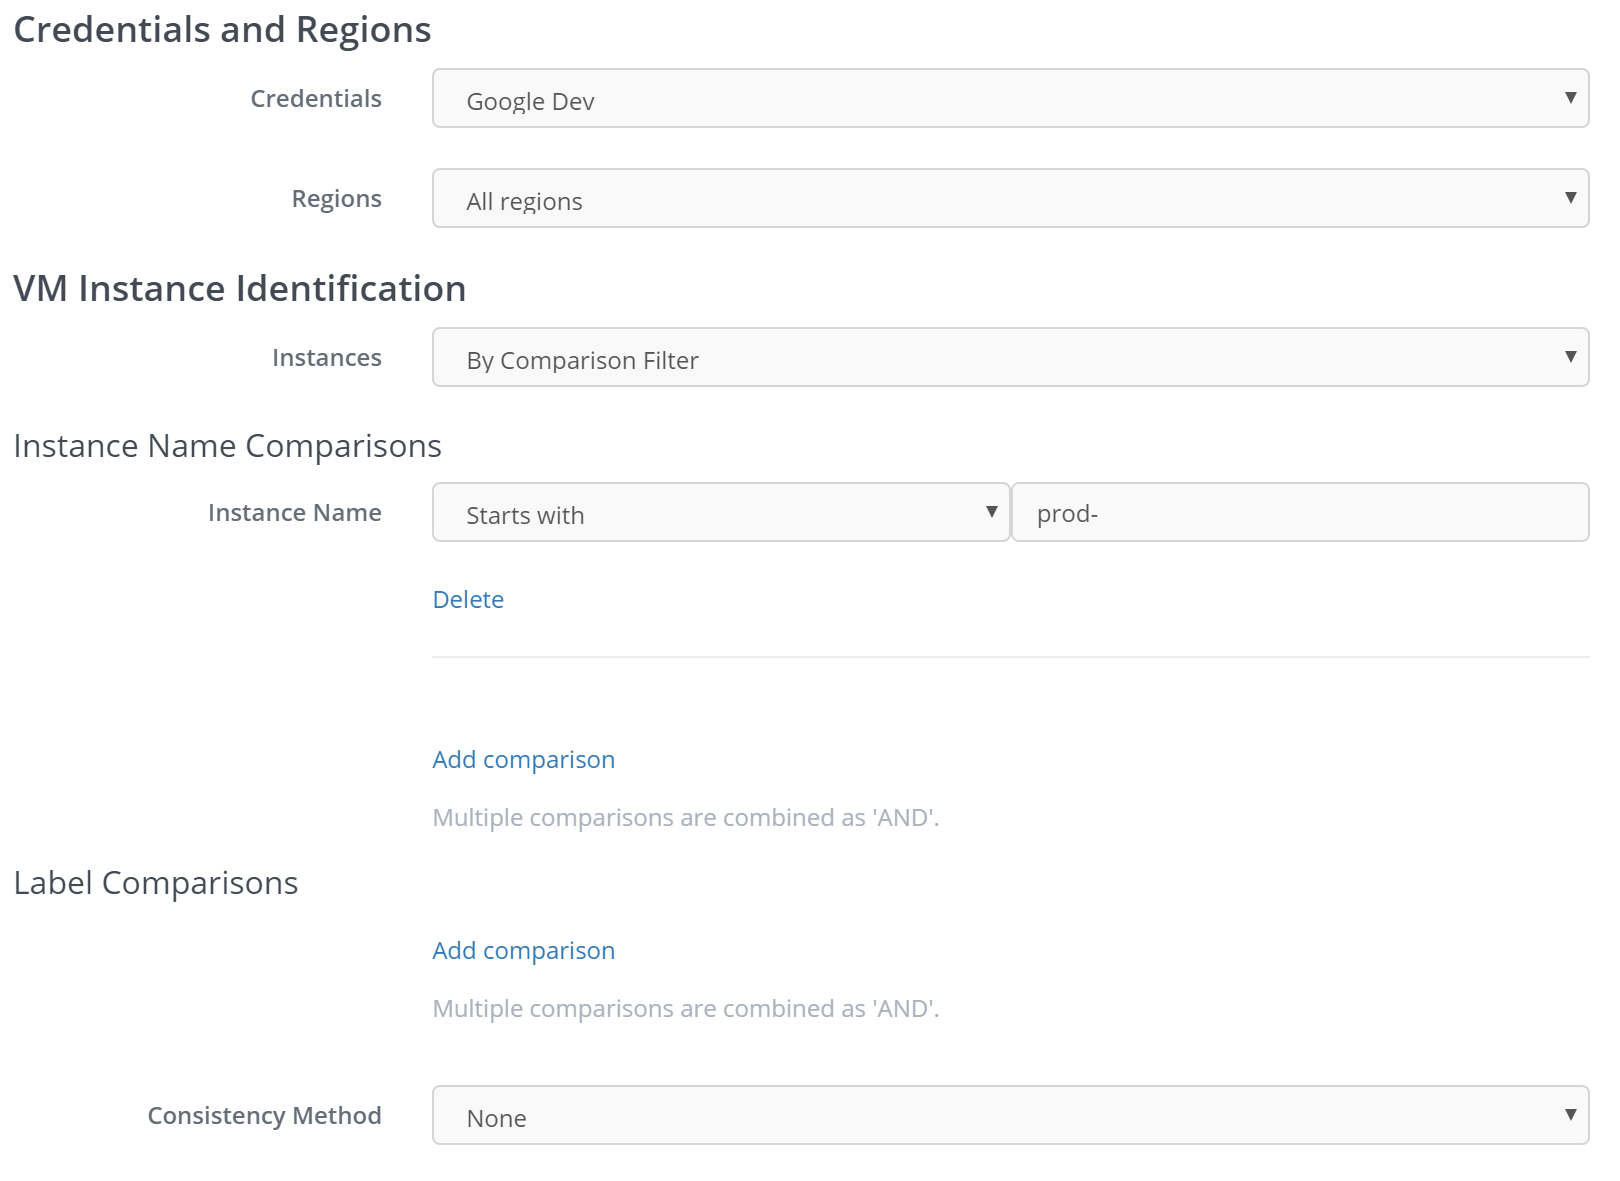Click the Consistency Method field label
Viewport: 1620px width, 1181px height.
[264, 1116]
